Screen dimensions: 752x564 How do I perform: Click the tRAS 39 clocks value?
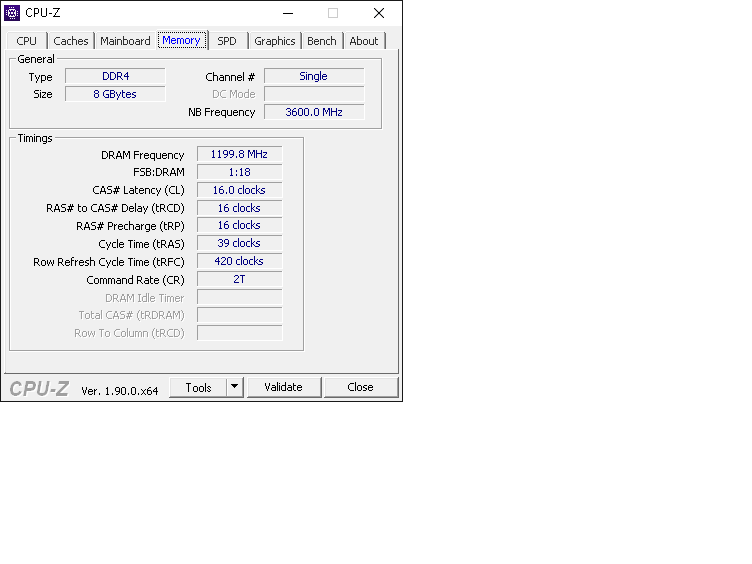tap(239, 243)
